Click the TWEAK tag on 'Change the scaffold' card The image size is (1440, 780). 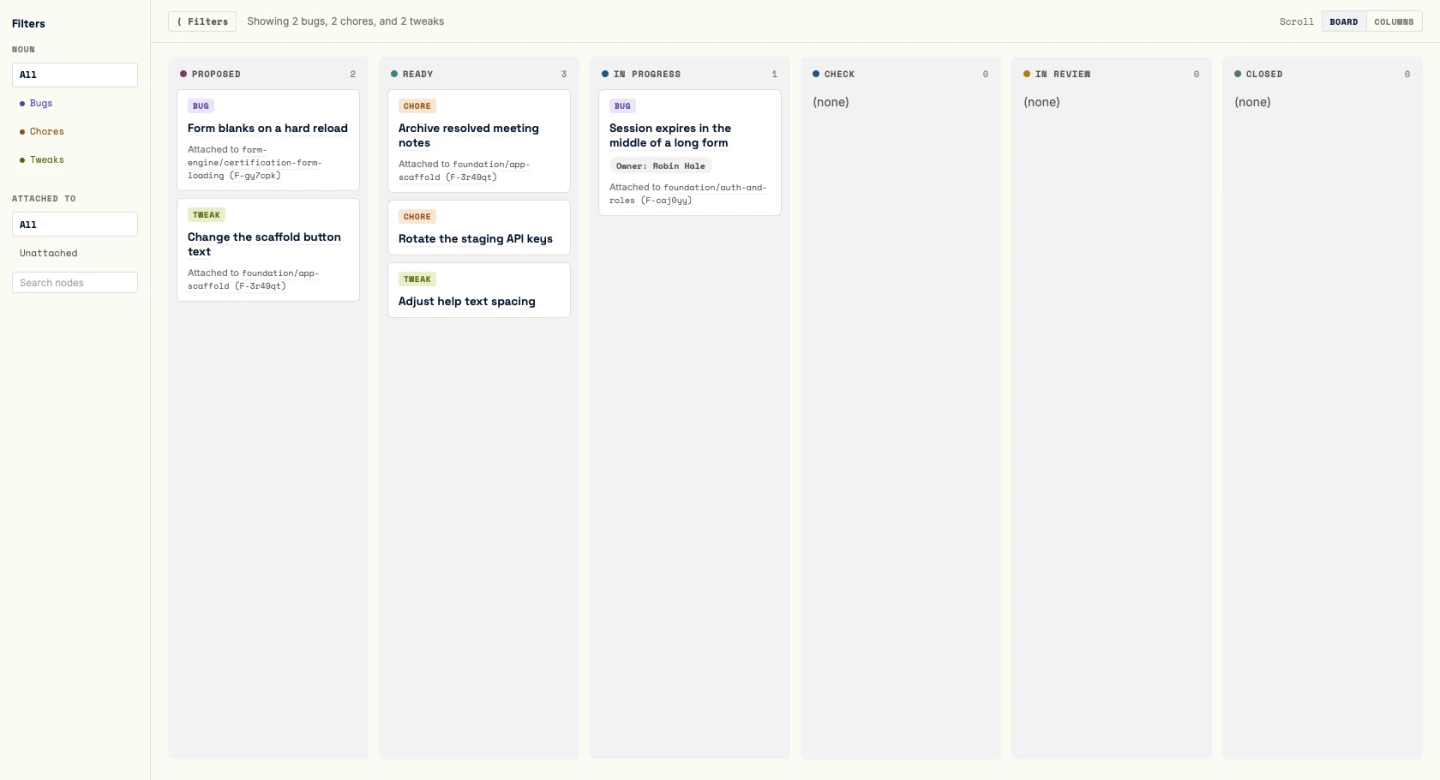(x=207, y=215)
